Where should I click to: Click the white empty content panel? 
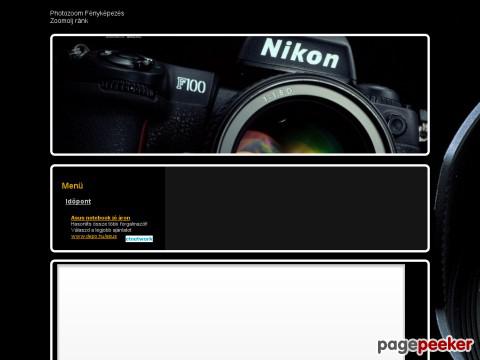tap(231, 312)
